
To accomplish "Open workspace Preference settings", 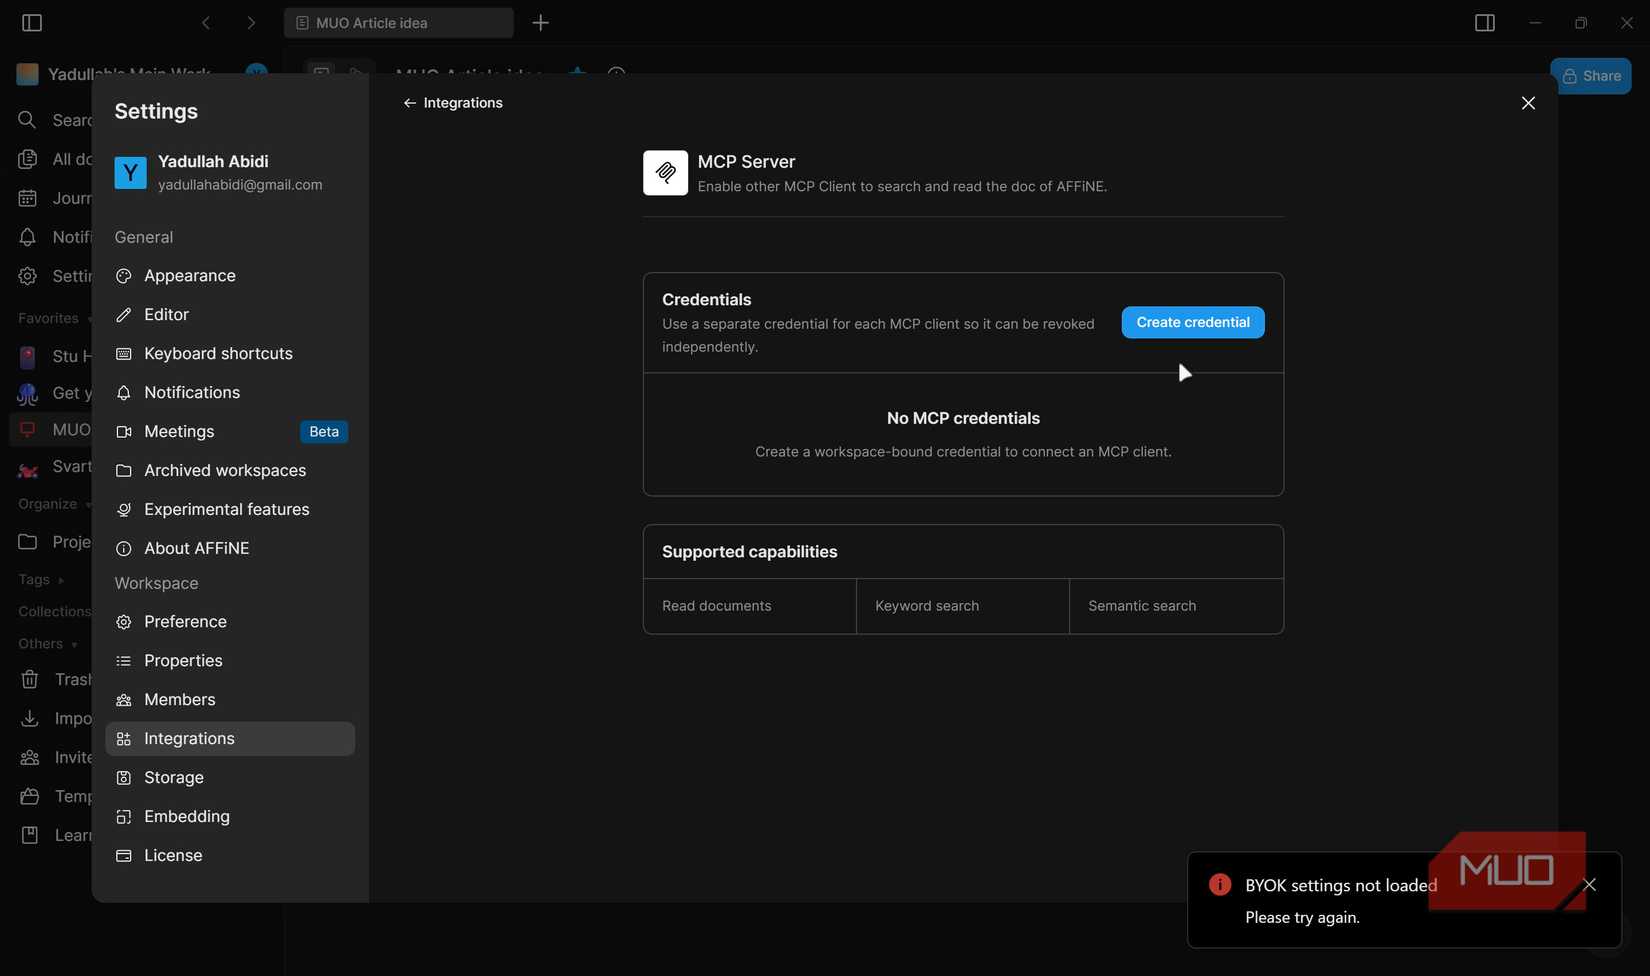I will pos(230,622).
